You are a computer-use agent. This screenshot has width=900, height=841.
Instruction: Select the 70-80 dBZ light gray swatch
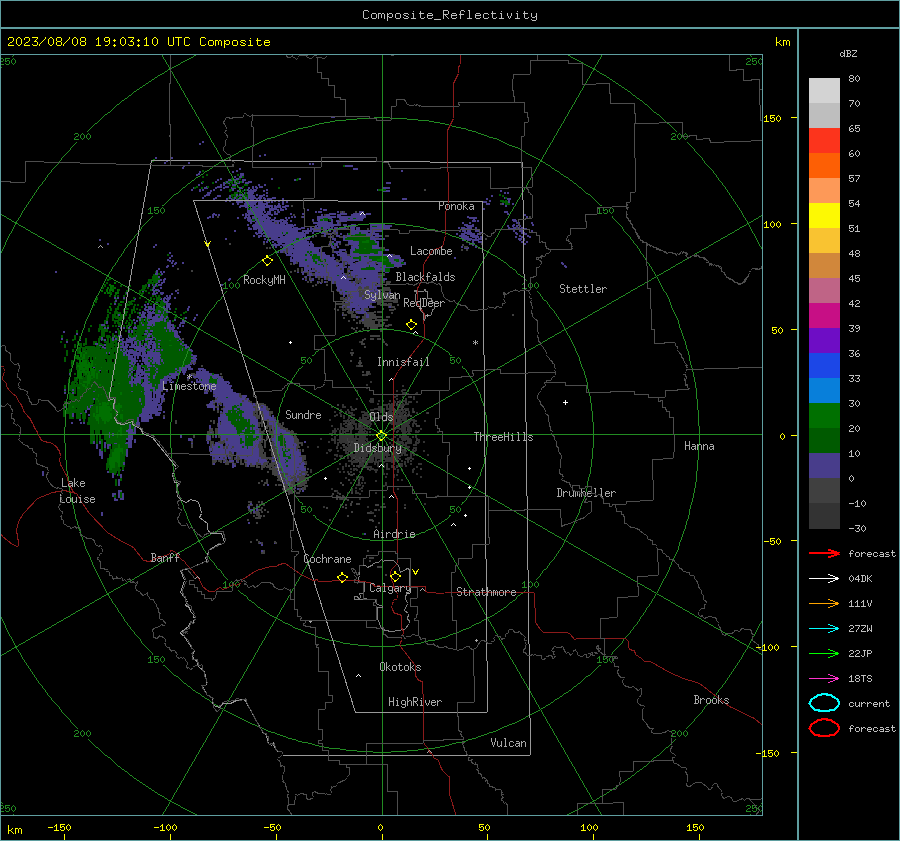(x=824, y=91)
